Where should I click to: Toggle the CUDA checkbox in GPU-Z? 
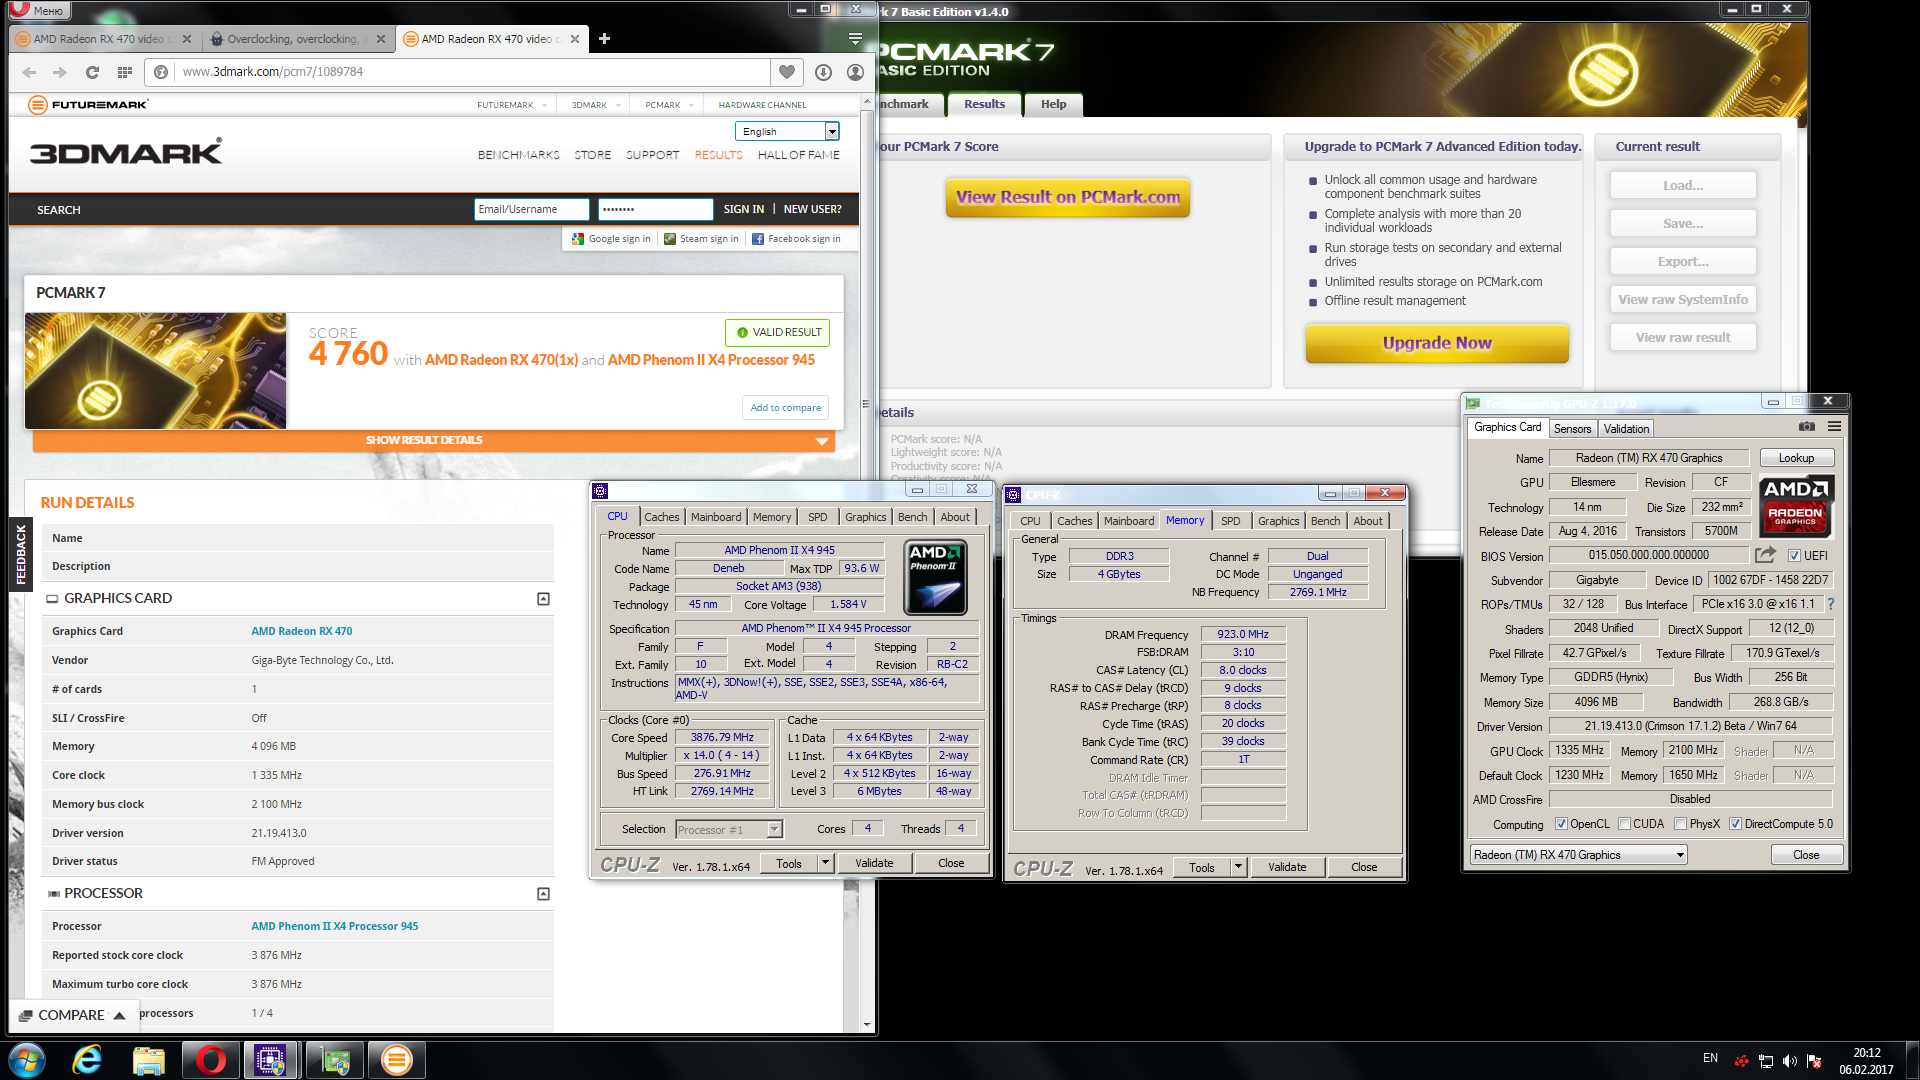(x=1624, y=824)
